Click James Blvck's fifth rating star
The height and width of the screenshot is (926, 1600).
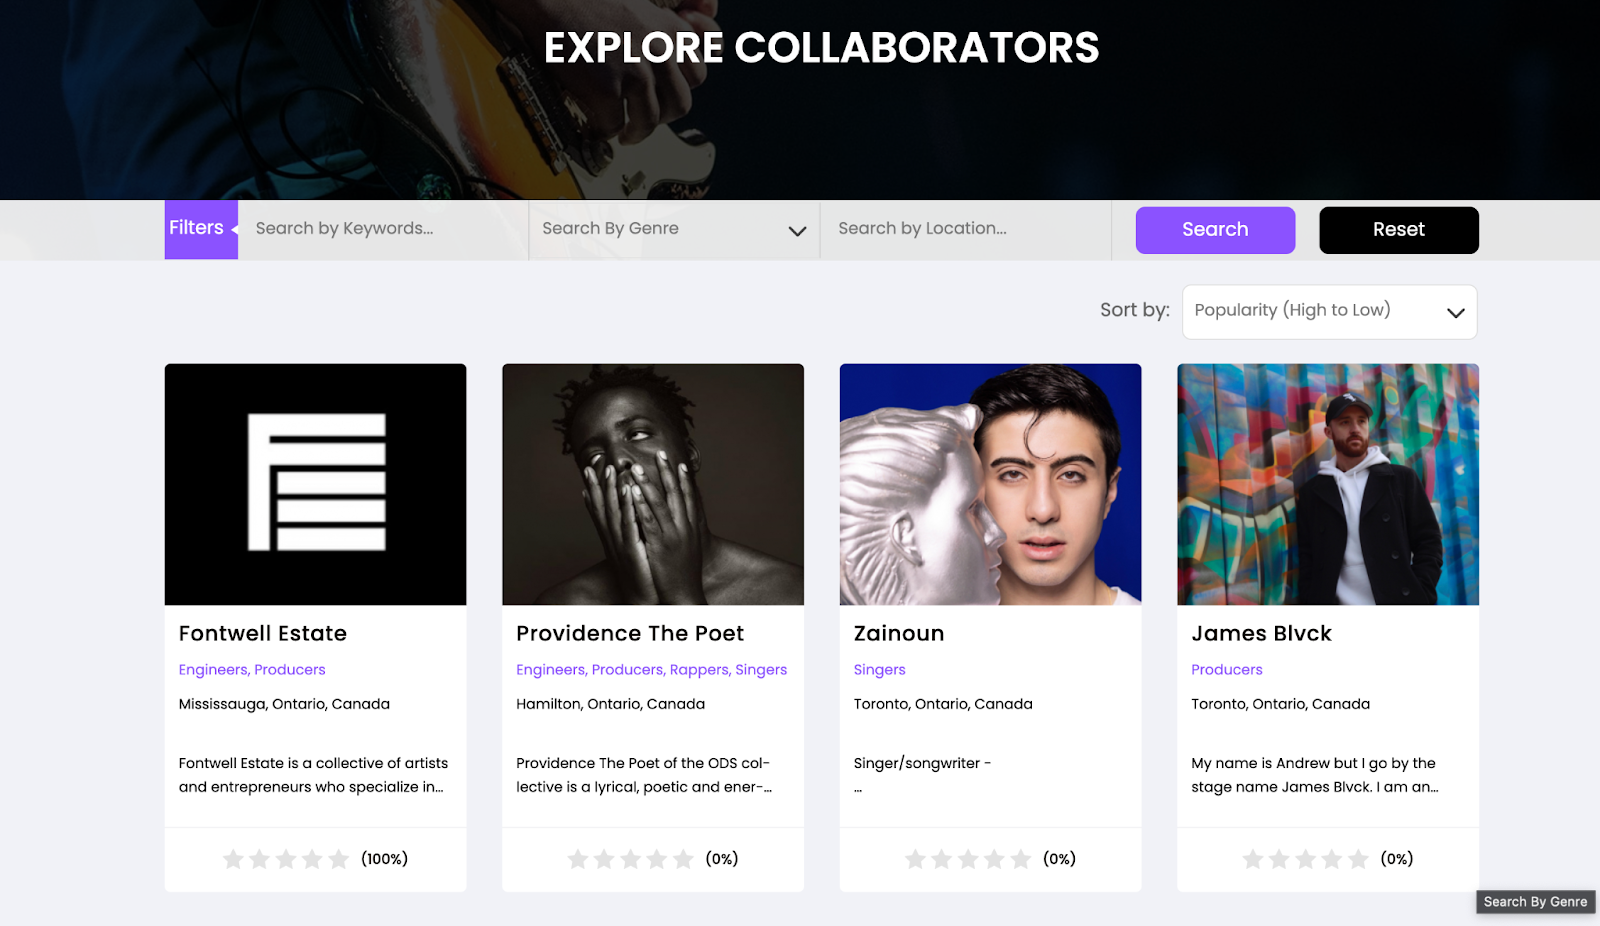1358,859
